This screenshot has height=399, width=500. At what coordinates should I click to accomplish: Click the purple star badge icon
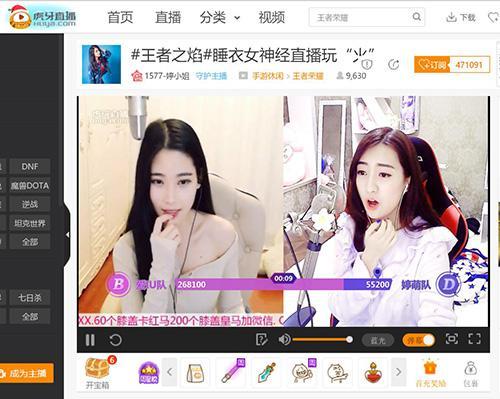[148, 373]
